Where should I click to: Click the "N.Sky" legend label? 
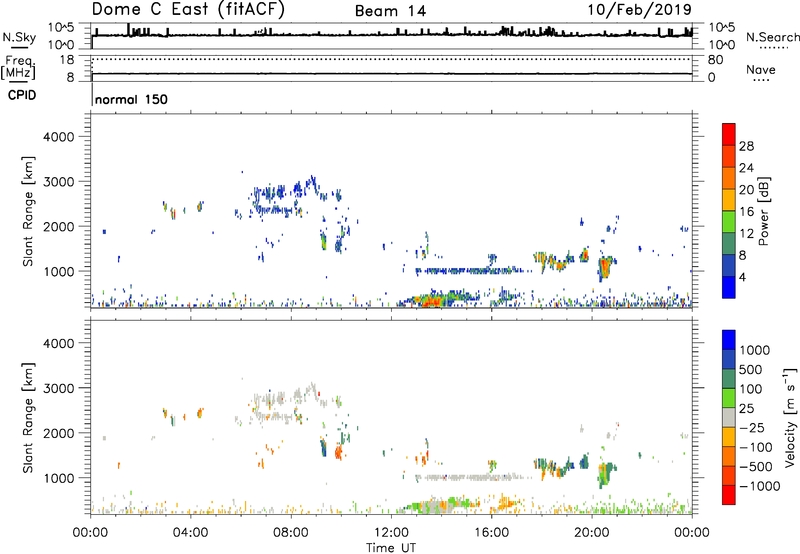(19, 38)
